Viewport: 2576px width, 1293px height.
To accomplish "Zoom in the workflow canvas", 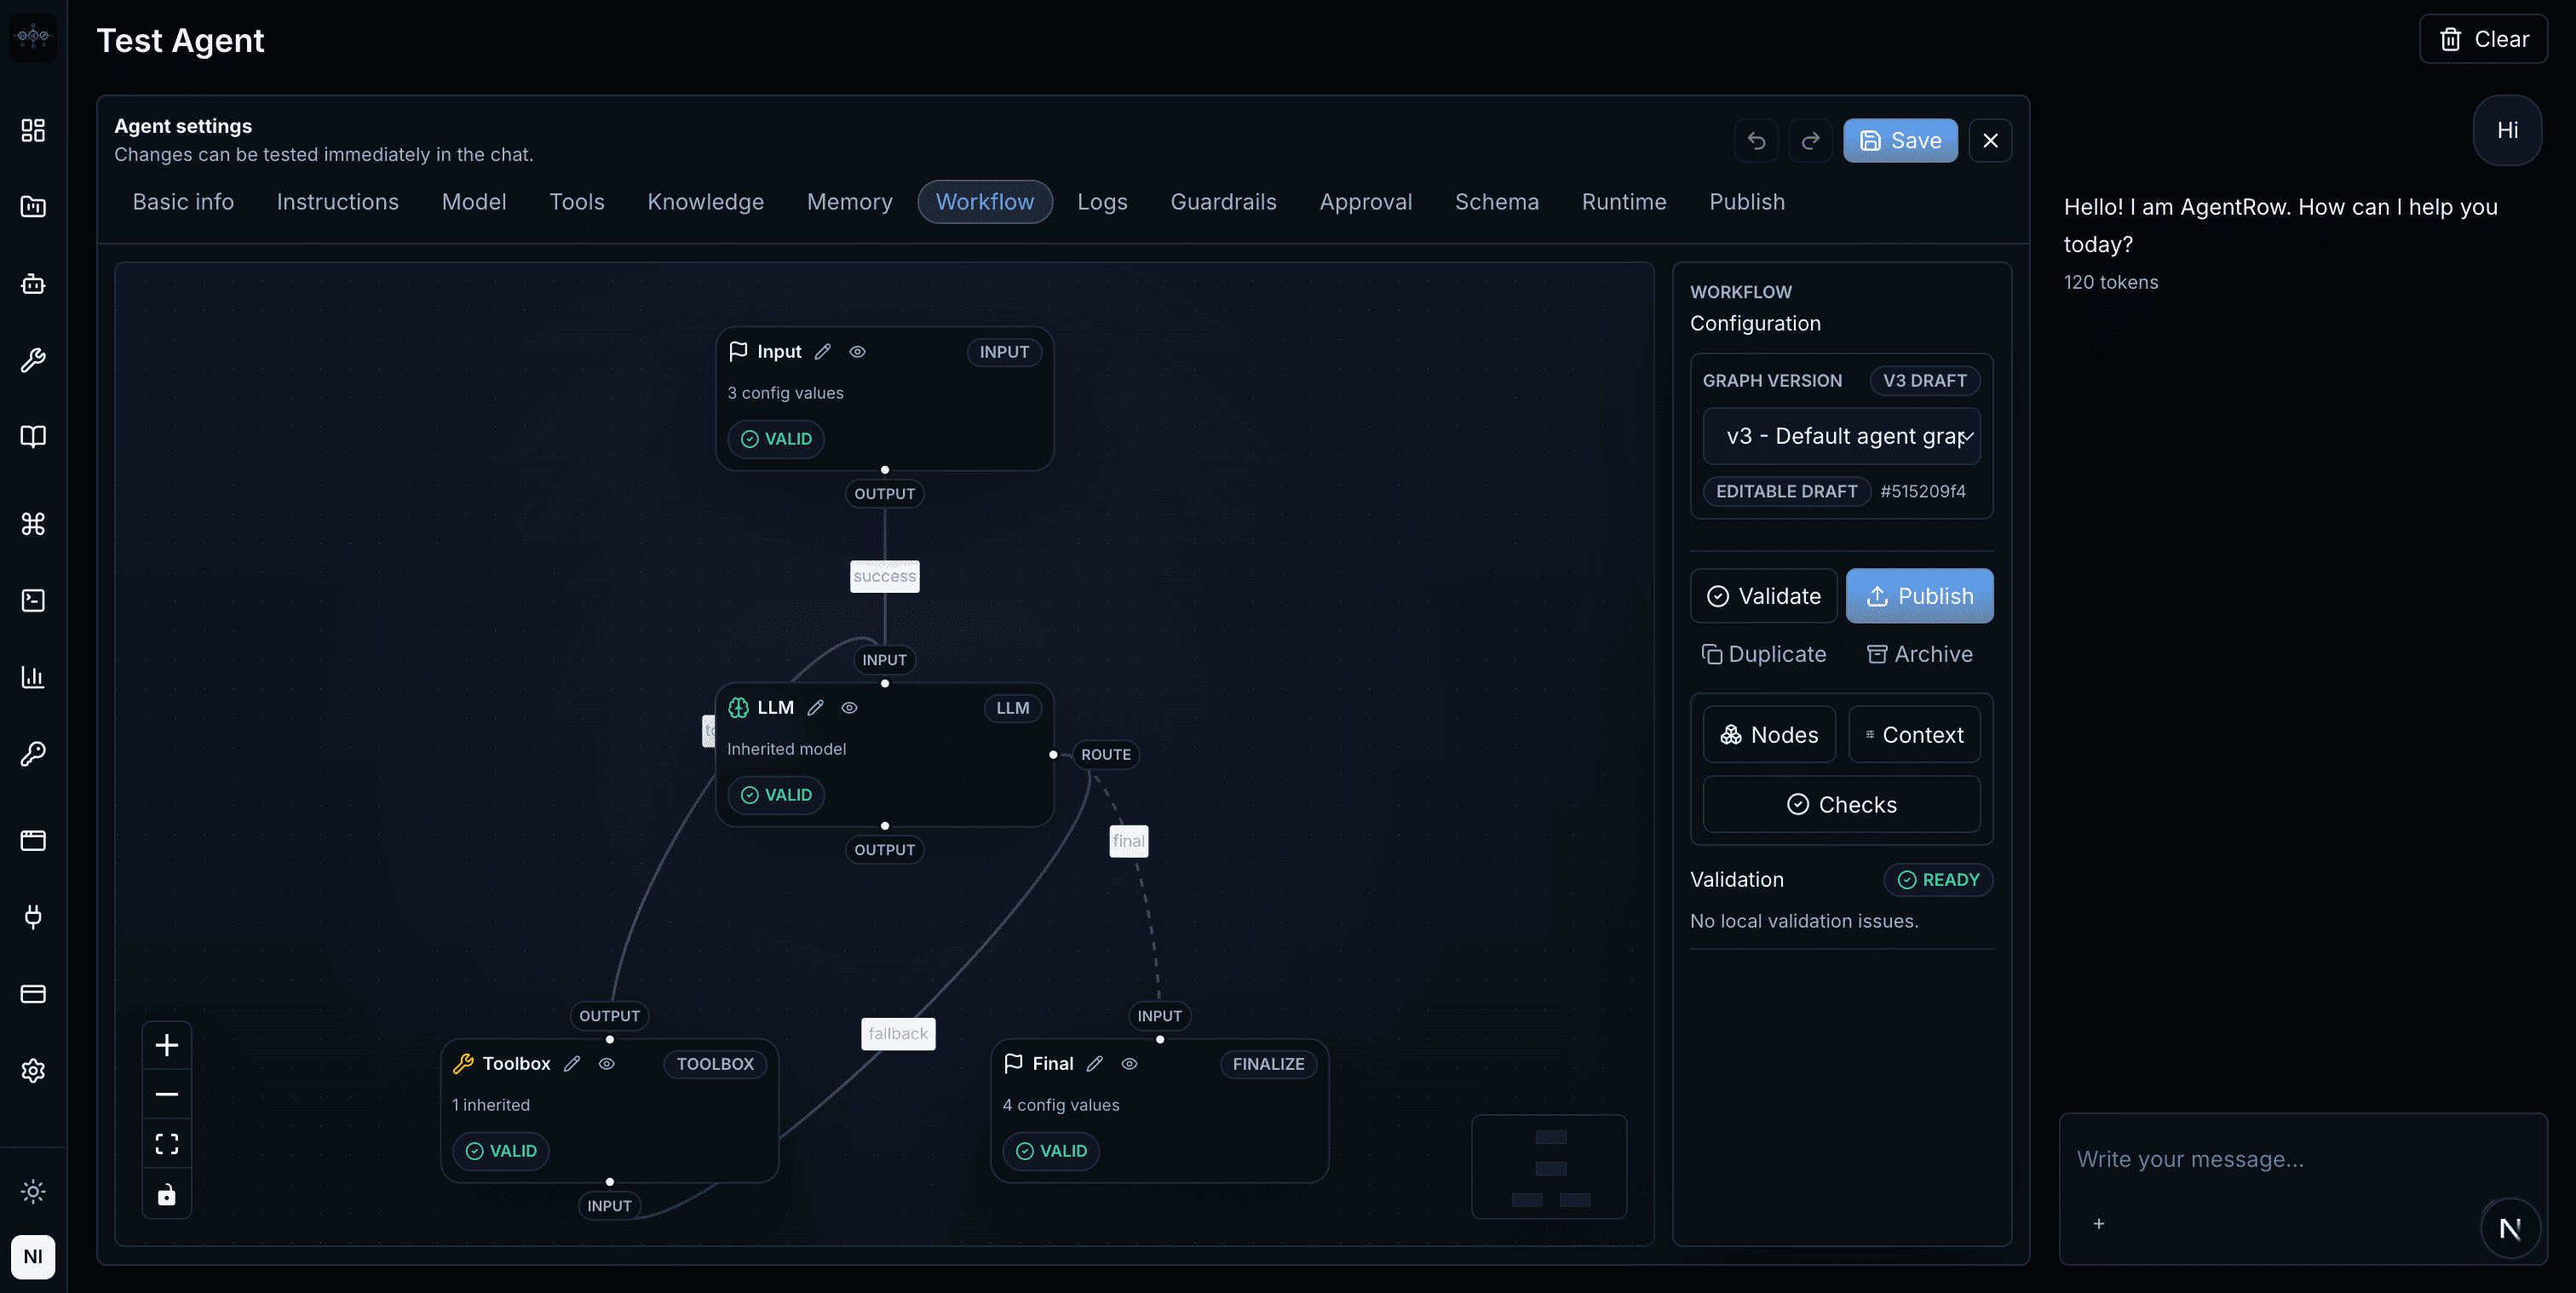I will click(x=167, y=1045).
